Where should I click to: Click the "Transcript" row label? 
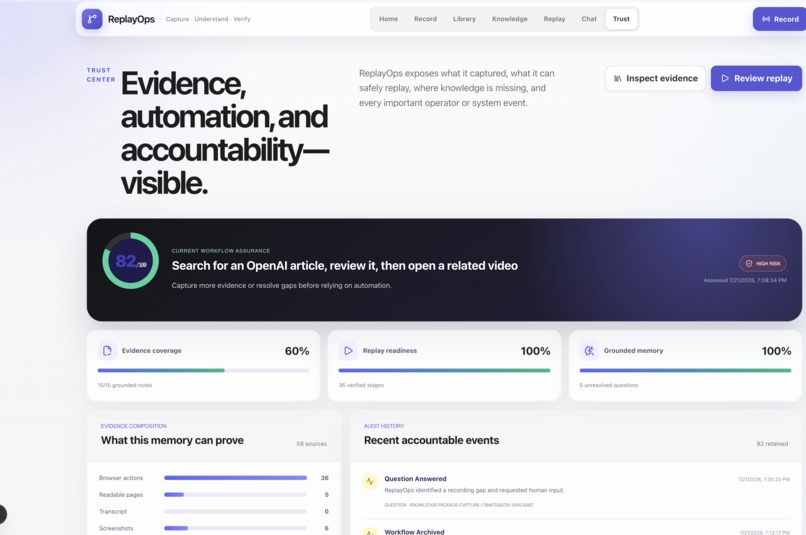[x=113, y=511]
